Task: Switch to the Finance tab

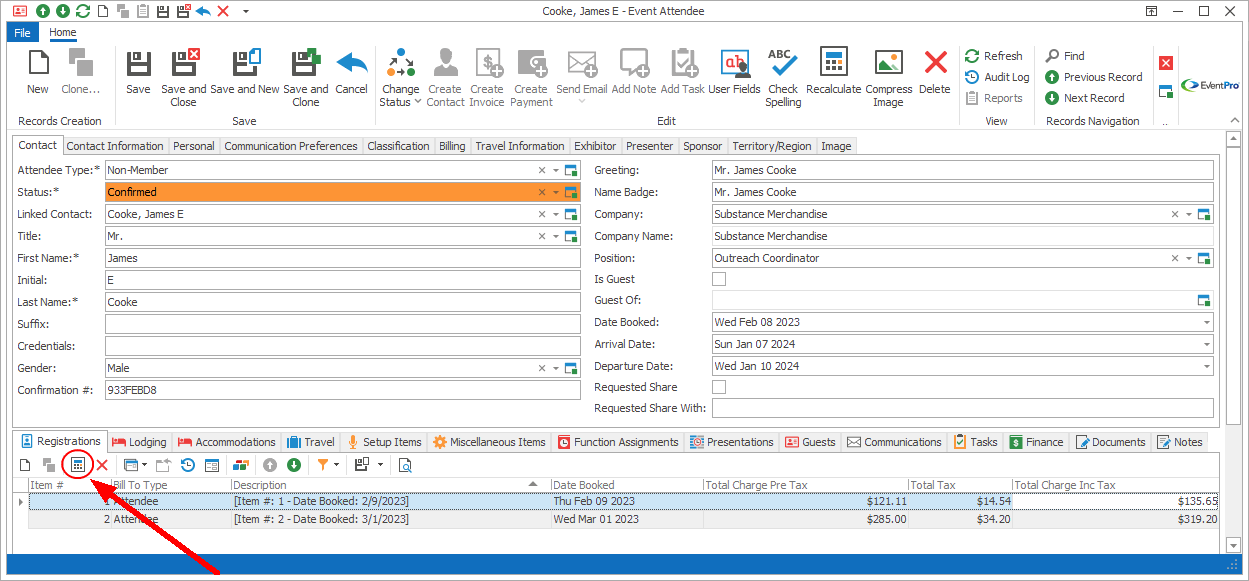Action: pos(1036,442)
